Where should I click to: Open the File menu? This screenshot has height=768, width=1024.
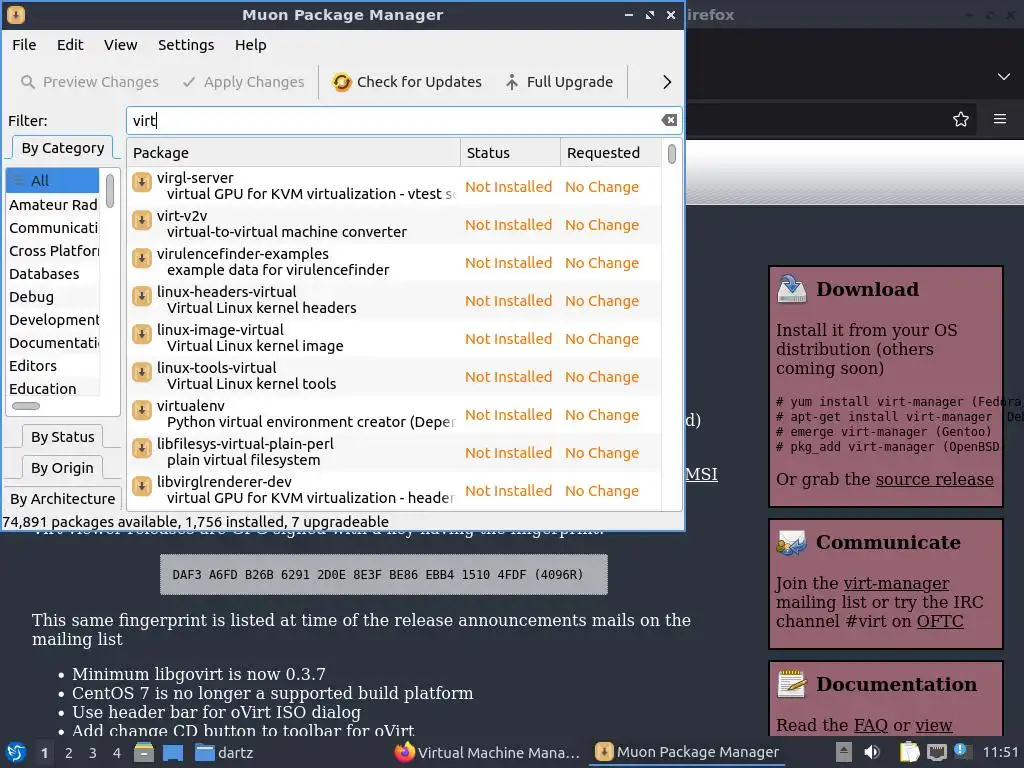(x=24, y=45)
